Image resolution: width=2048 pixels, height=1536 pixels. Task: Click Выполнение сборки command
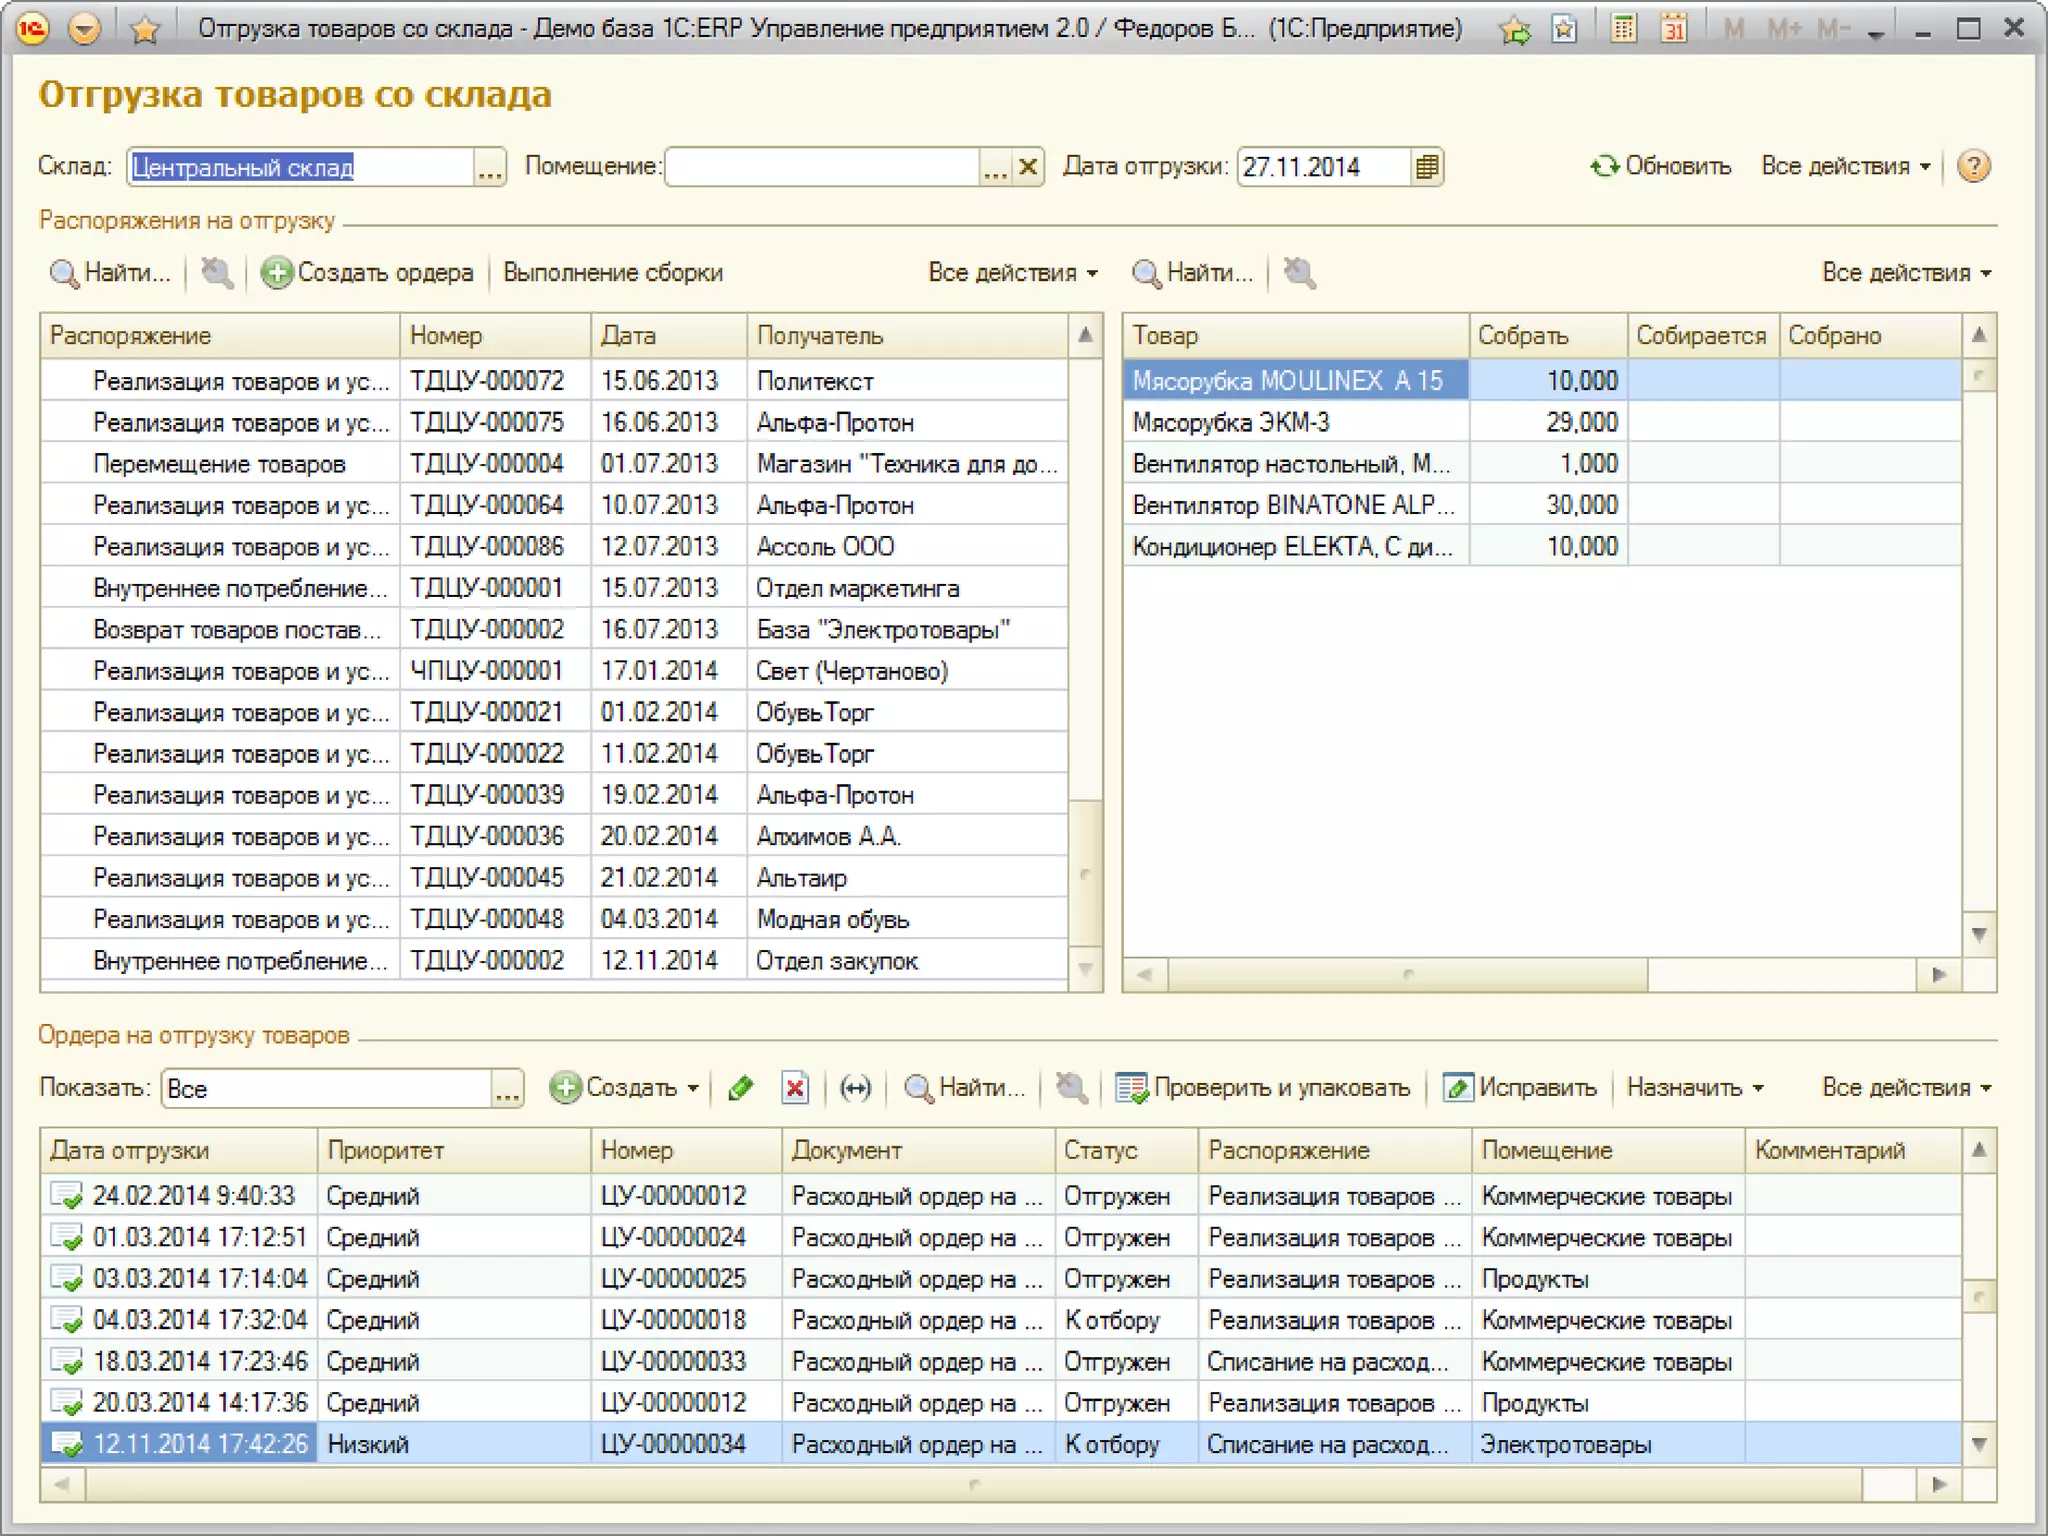[612, 273]
